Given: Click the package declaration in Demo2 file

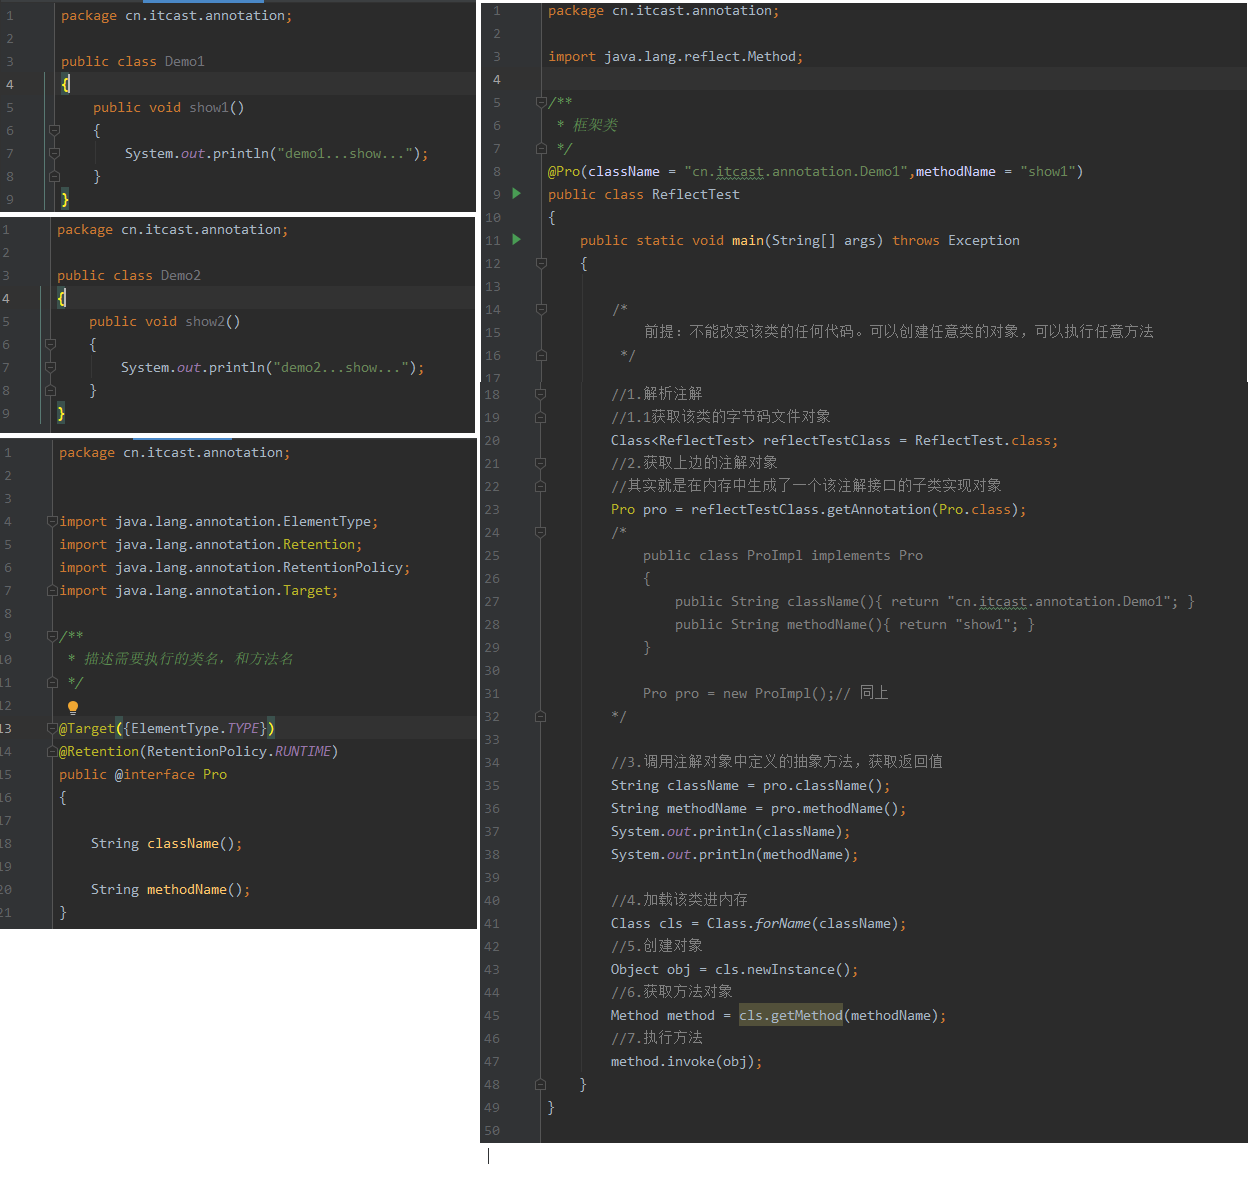Looking at the screenshot, I should click(x=172, y=229).
